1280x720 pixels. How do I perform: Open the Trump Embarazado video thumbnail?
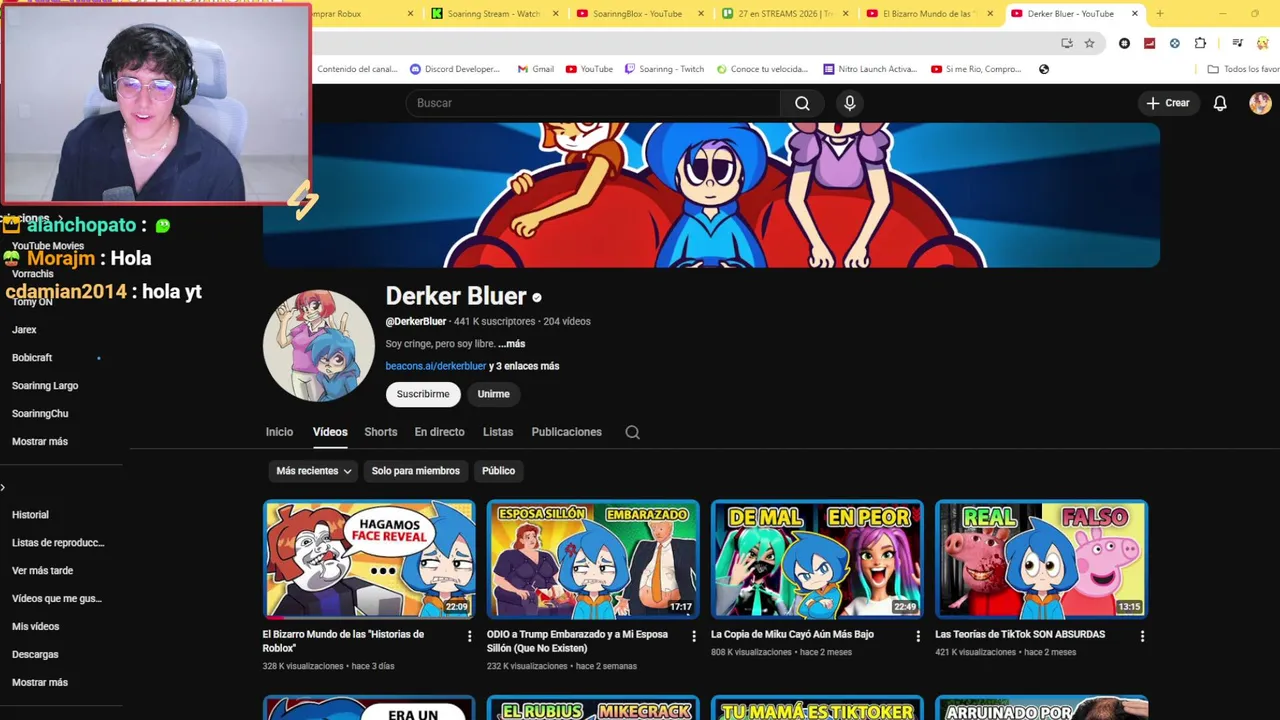pyautogui.click(x=593, y=559)
